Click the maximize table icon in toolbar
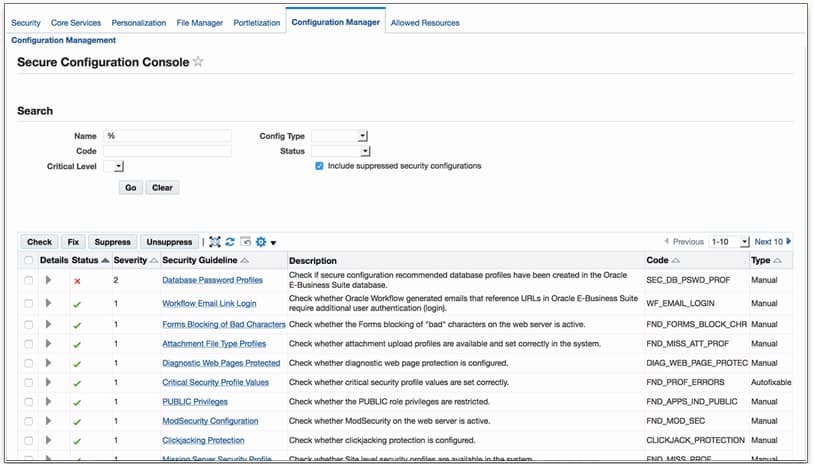Screen dimensions: 813x464 point(215,242)
